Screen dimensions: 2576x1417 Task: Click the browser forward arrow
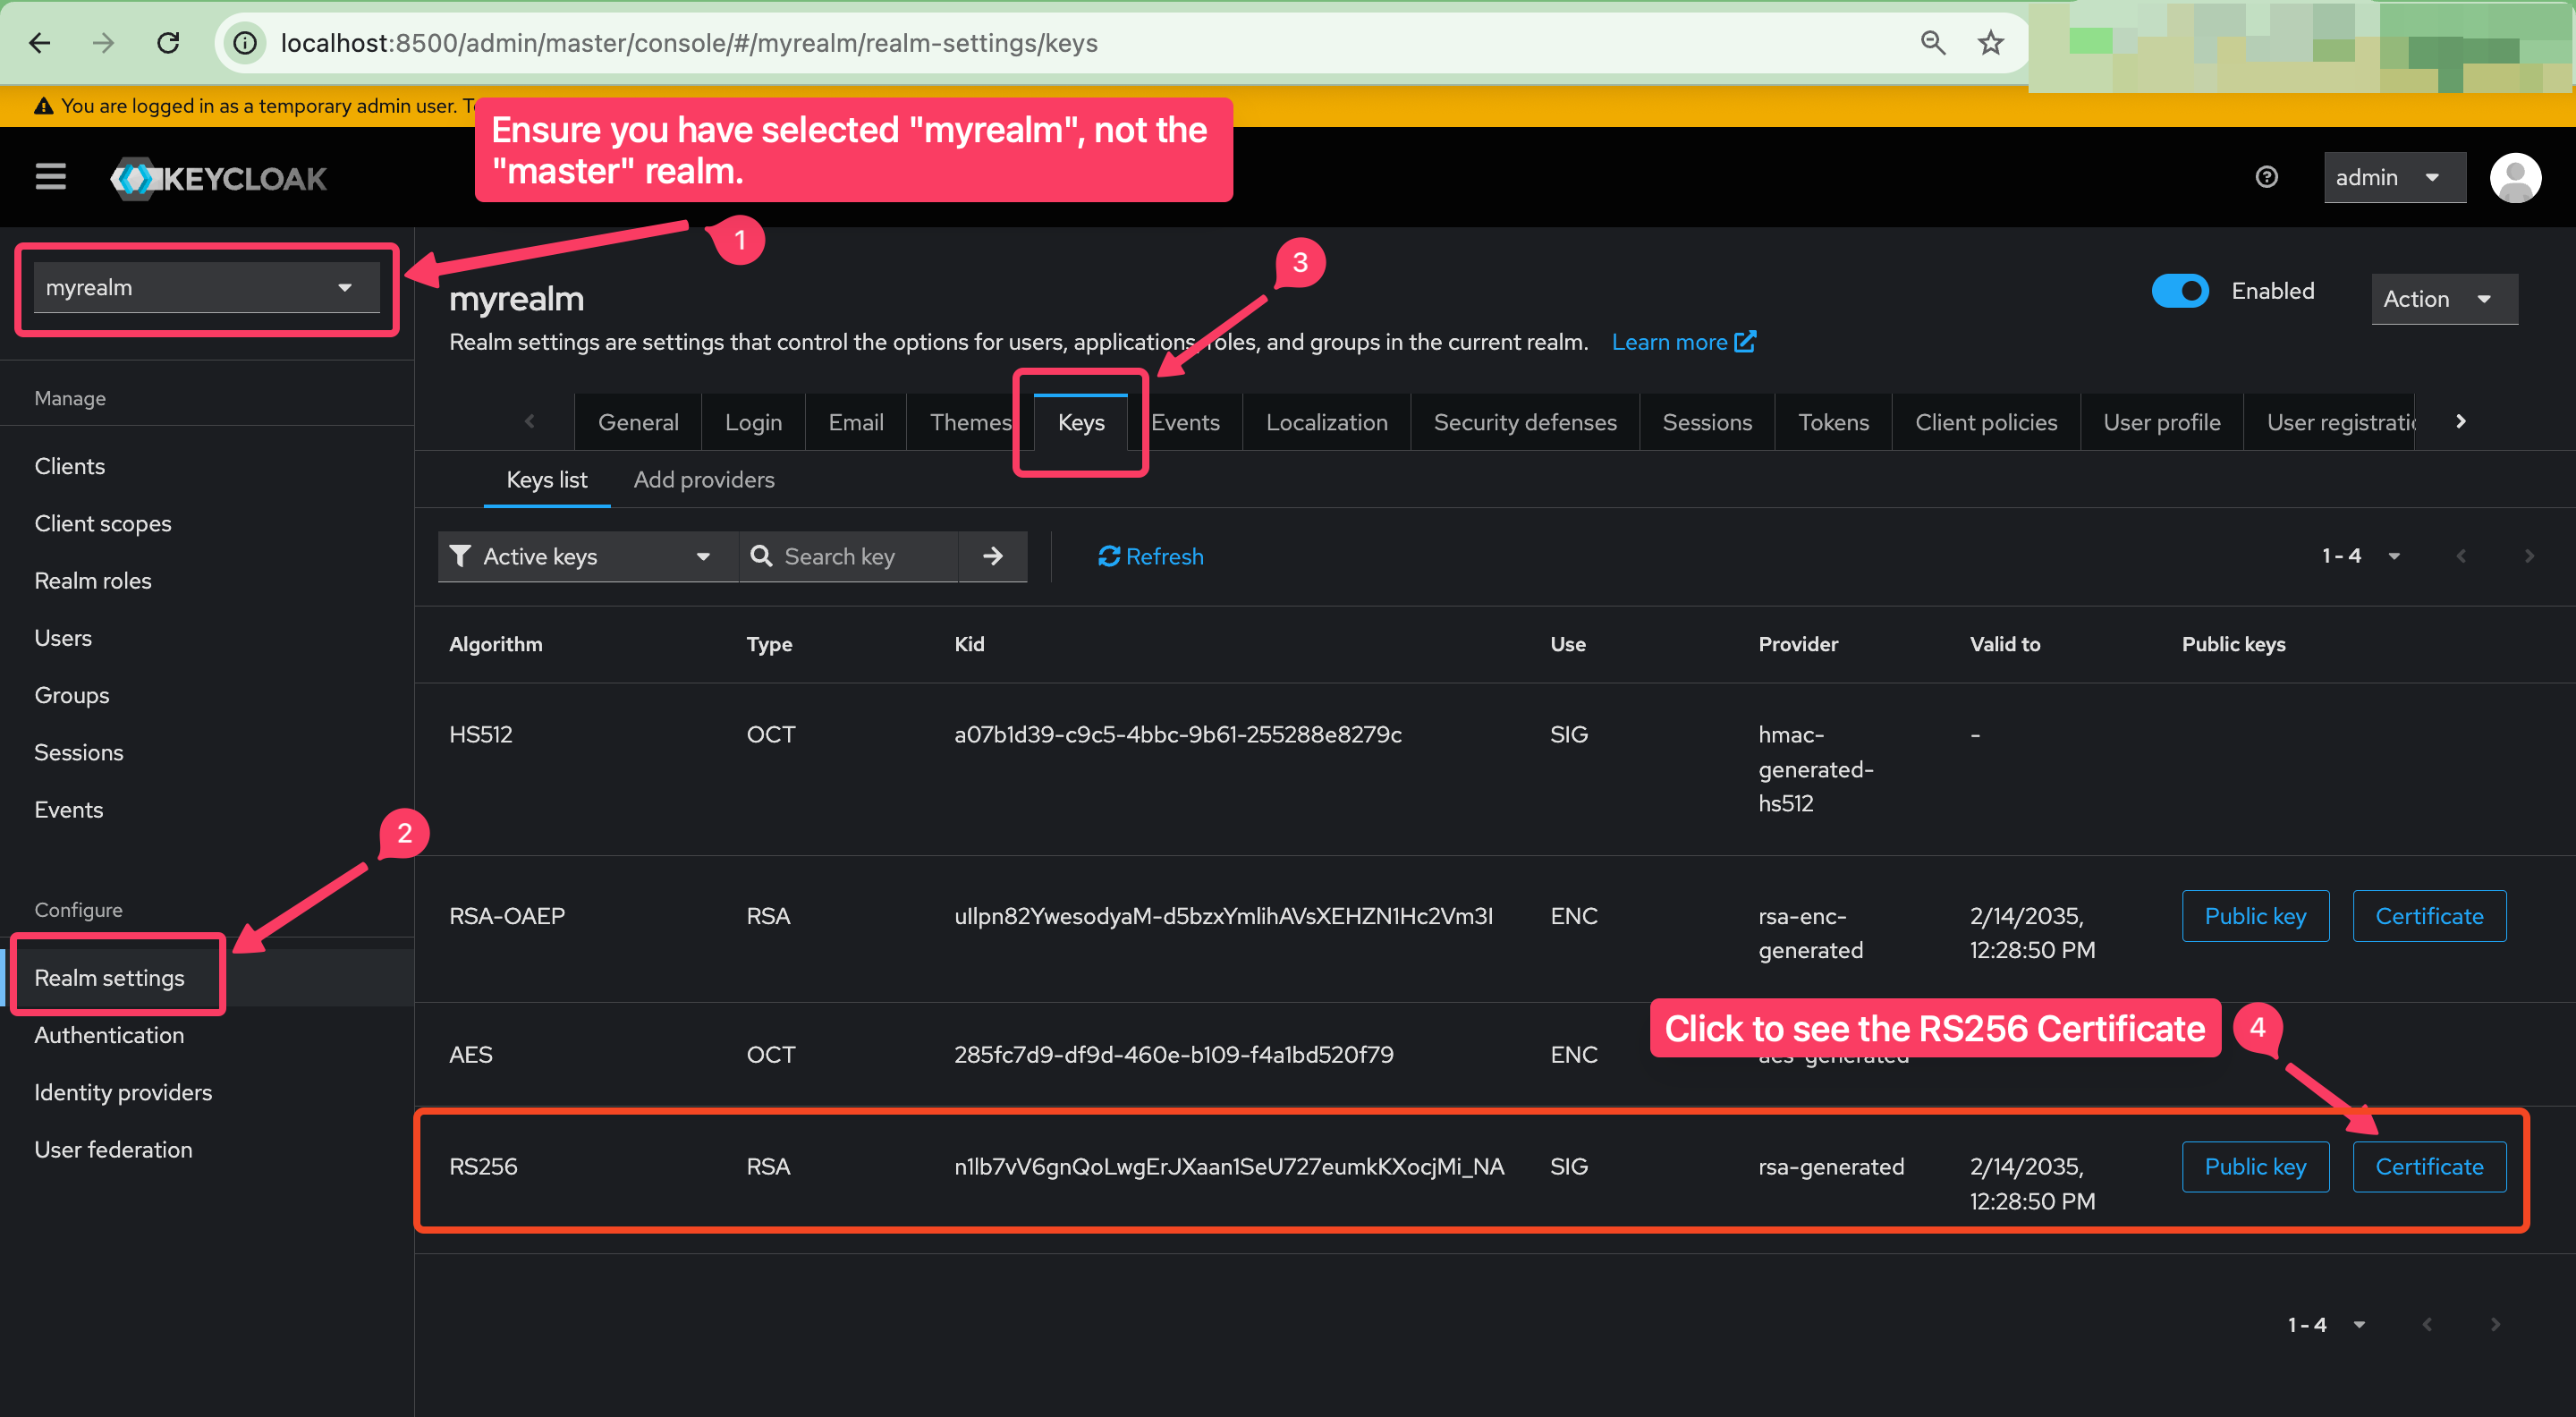click(103, 43)
